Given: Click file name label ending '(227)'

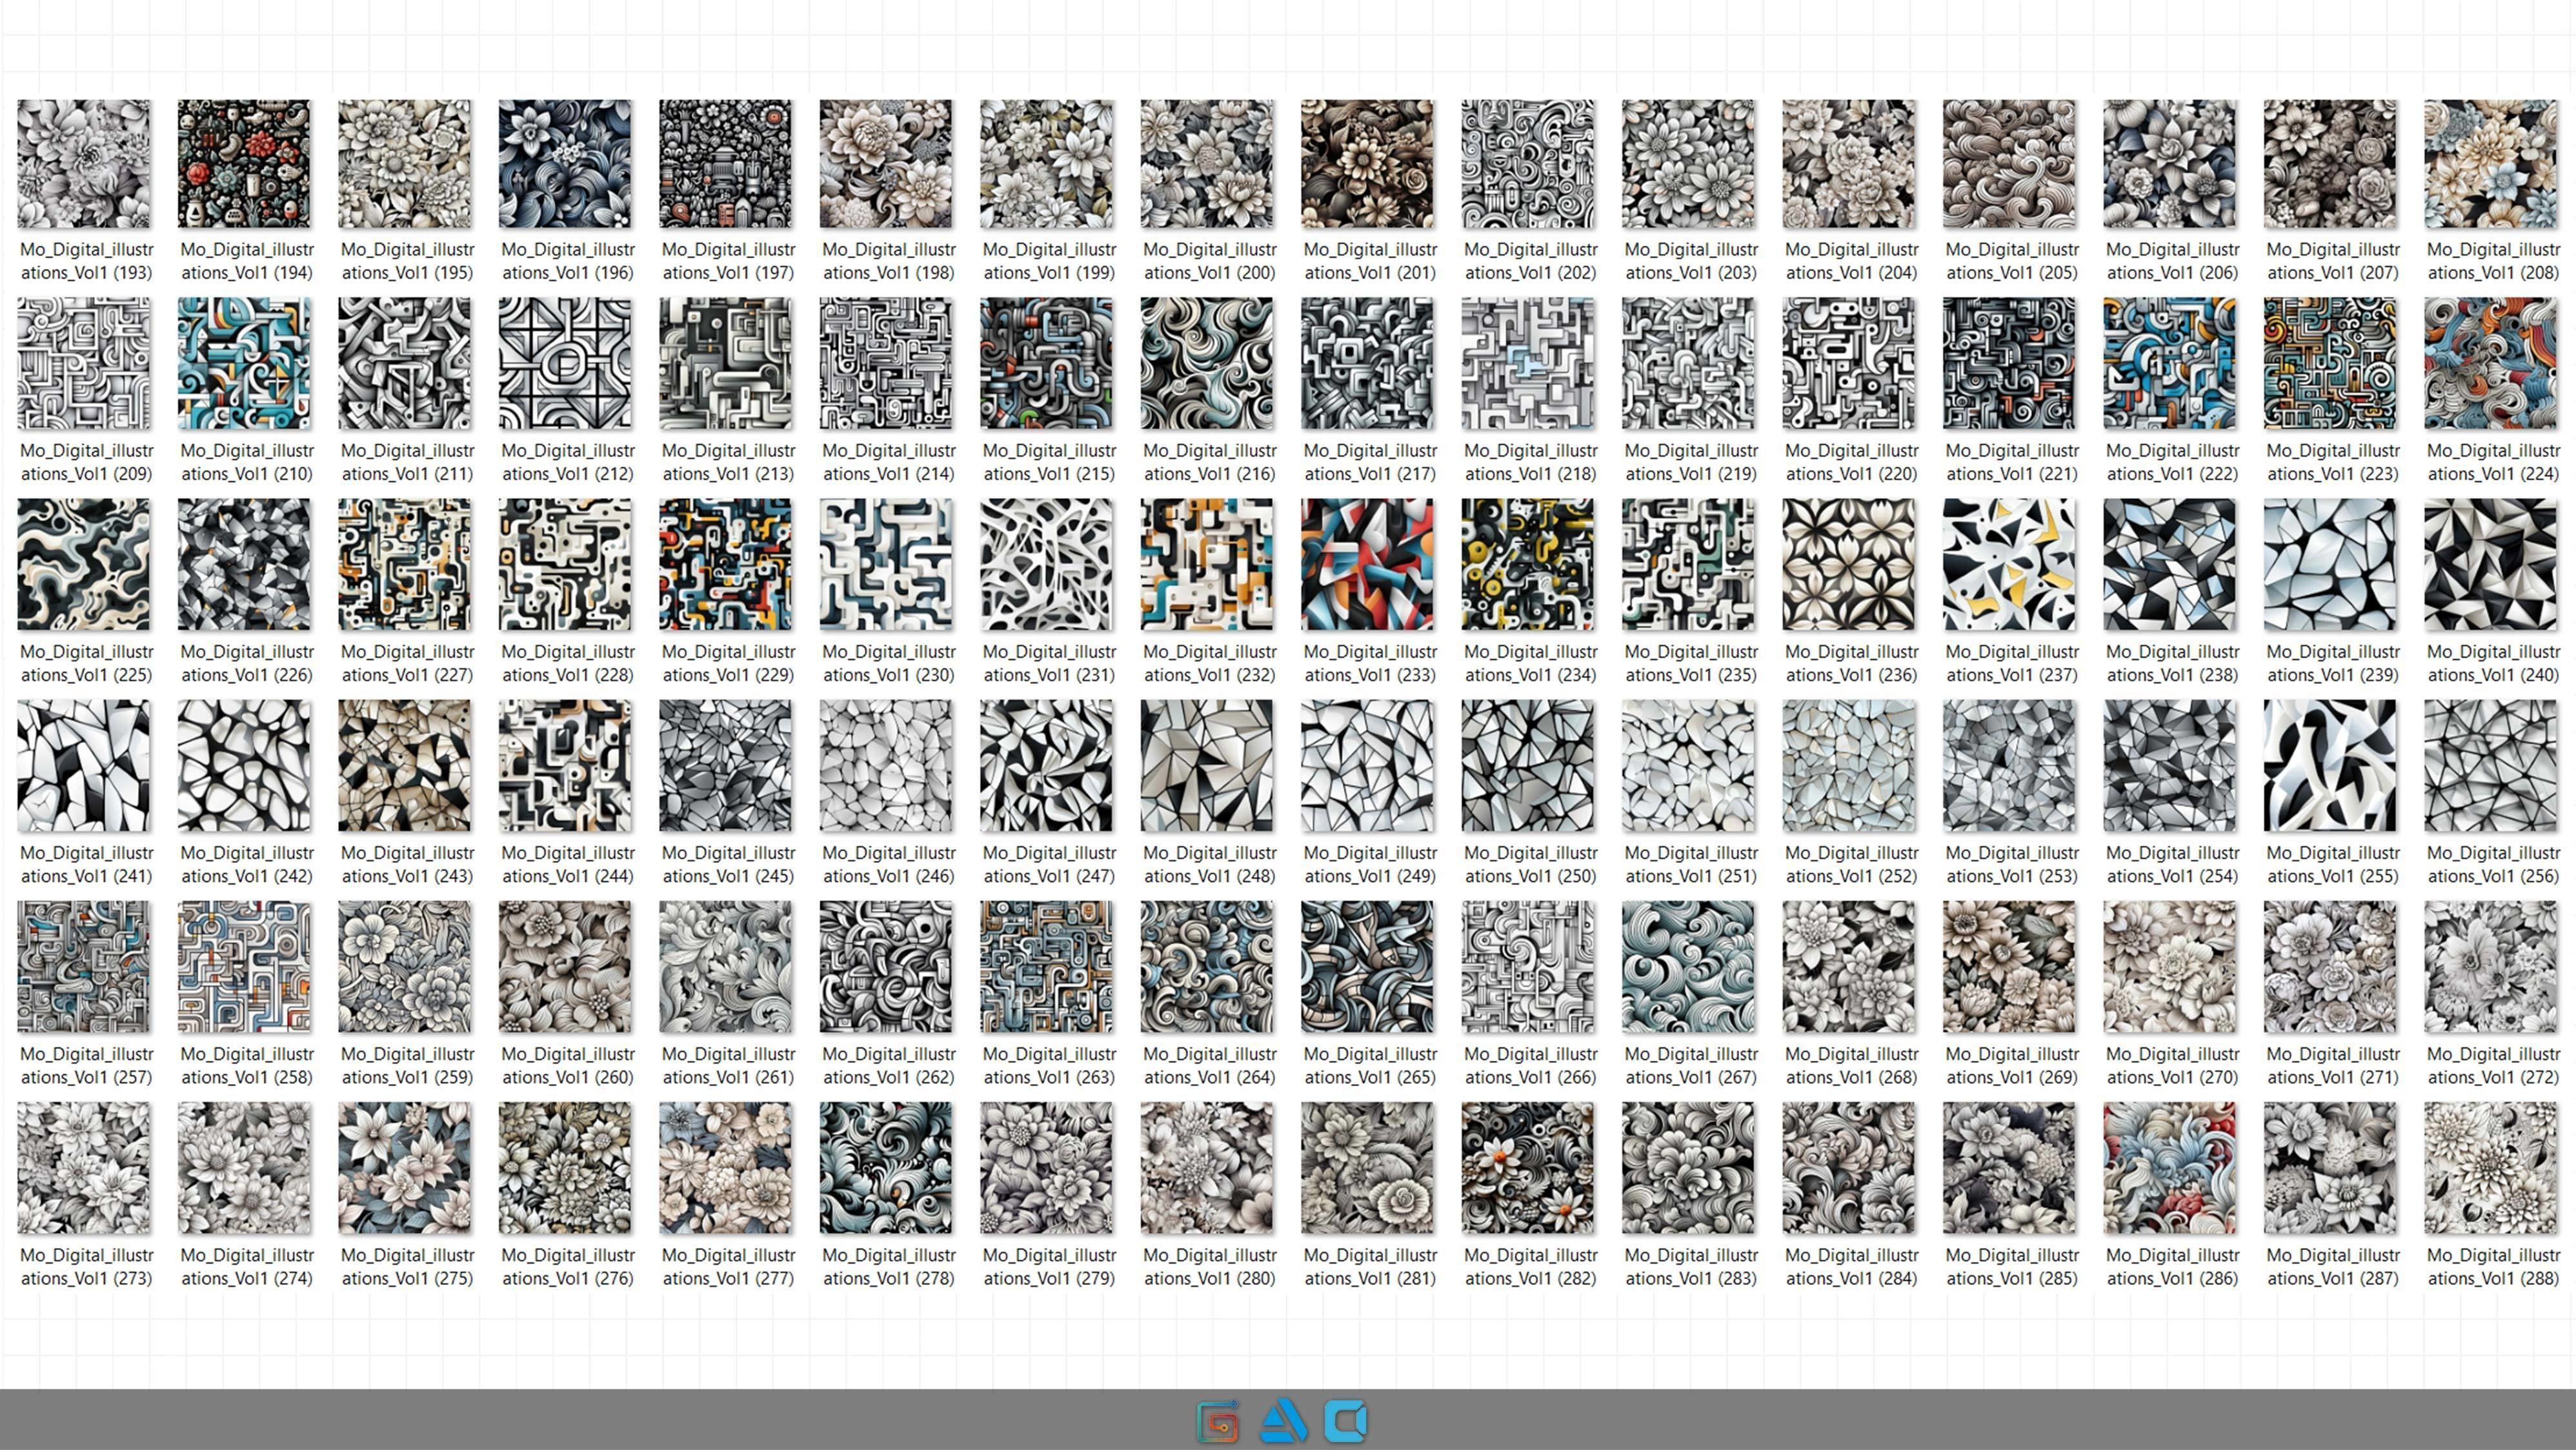Looking at the screenshot, I should (x=407, y=663).
